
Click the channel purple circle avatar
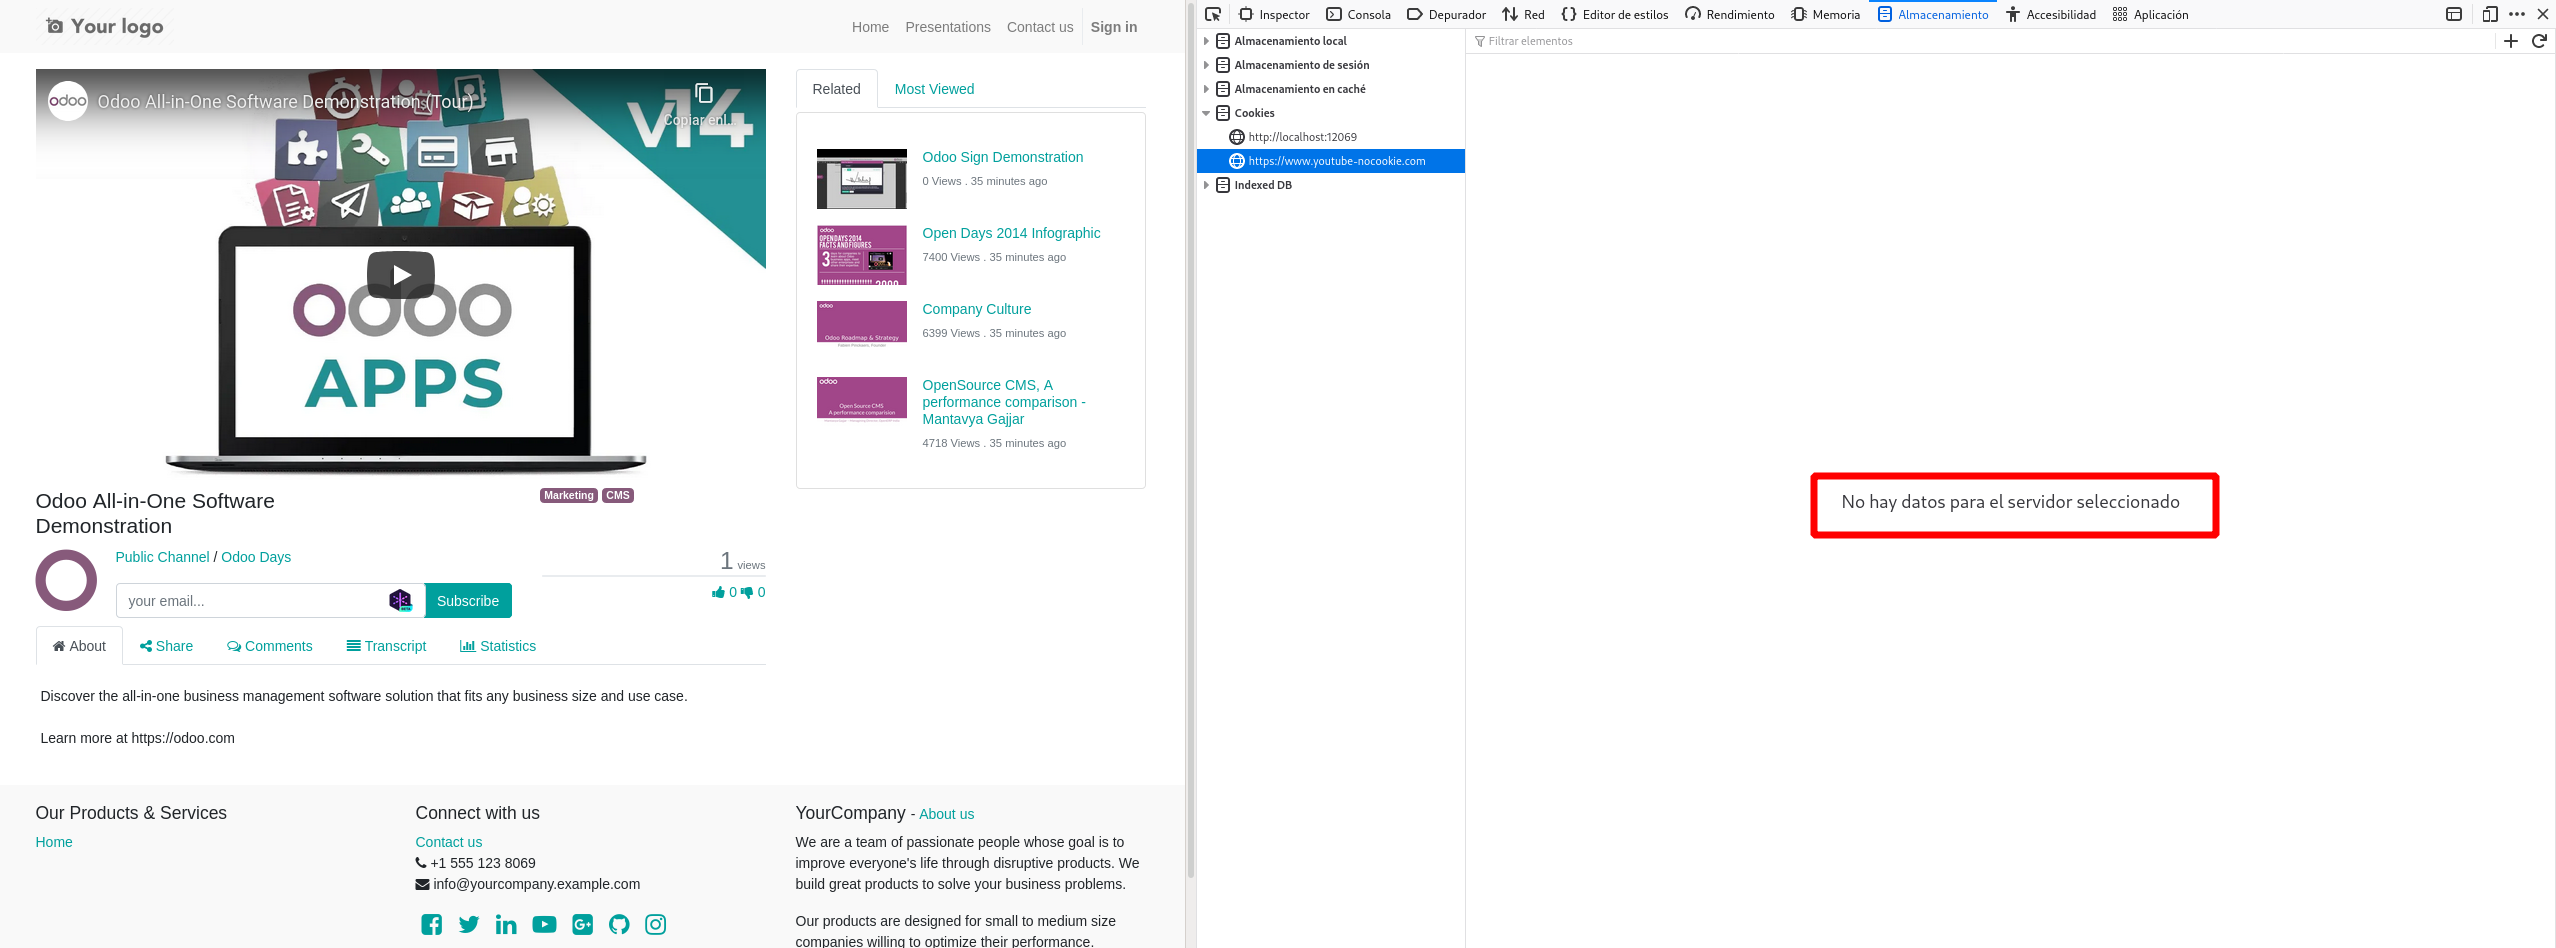click(x=66, y=580)
